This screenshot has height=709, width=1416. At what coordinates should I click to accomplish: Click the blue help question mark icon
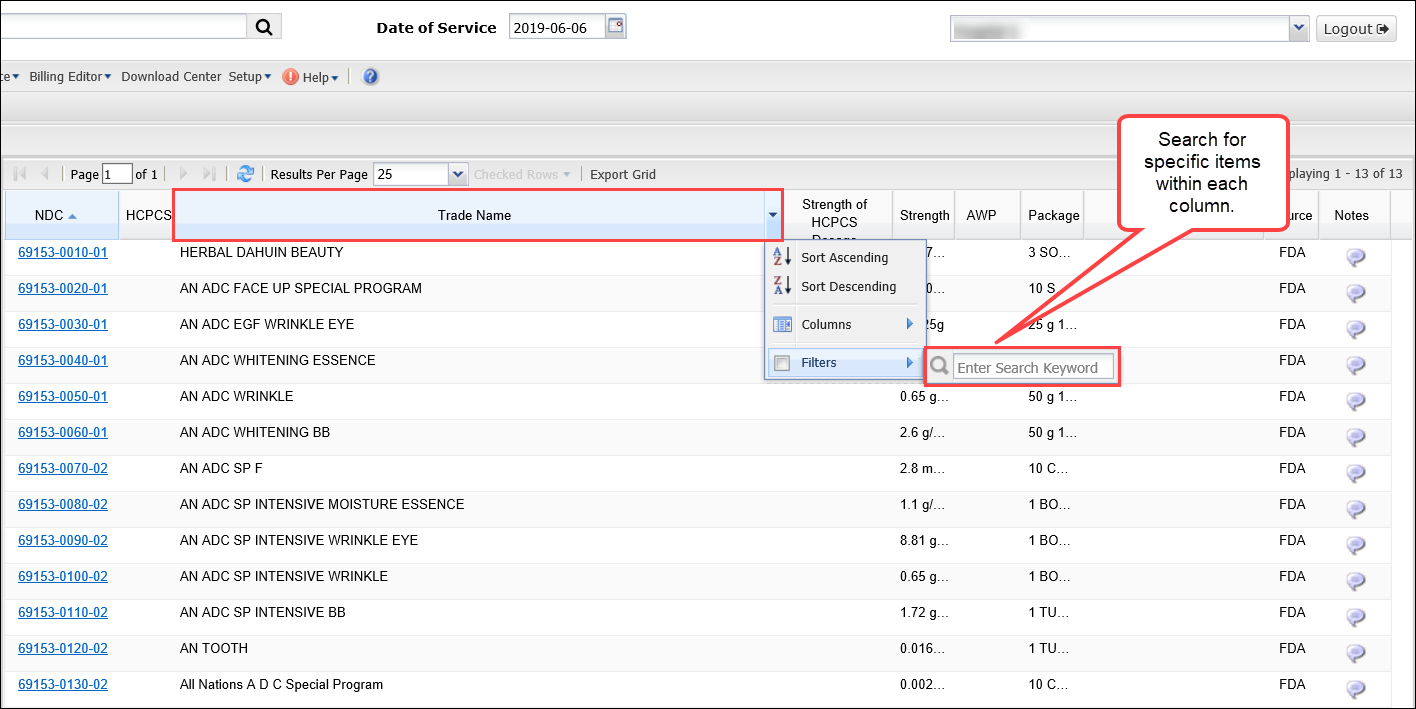click(x=370, y=77)
